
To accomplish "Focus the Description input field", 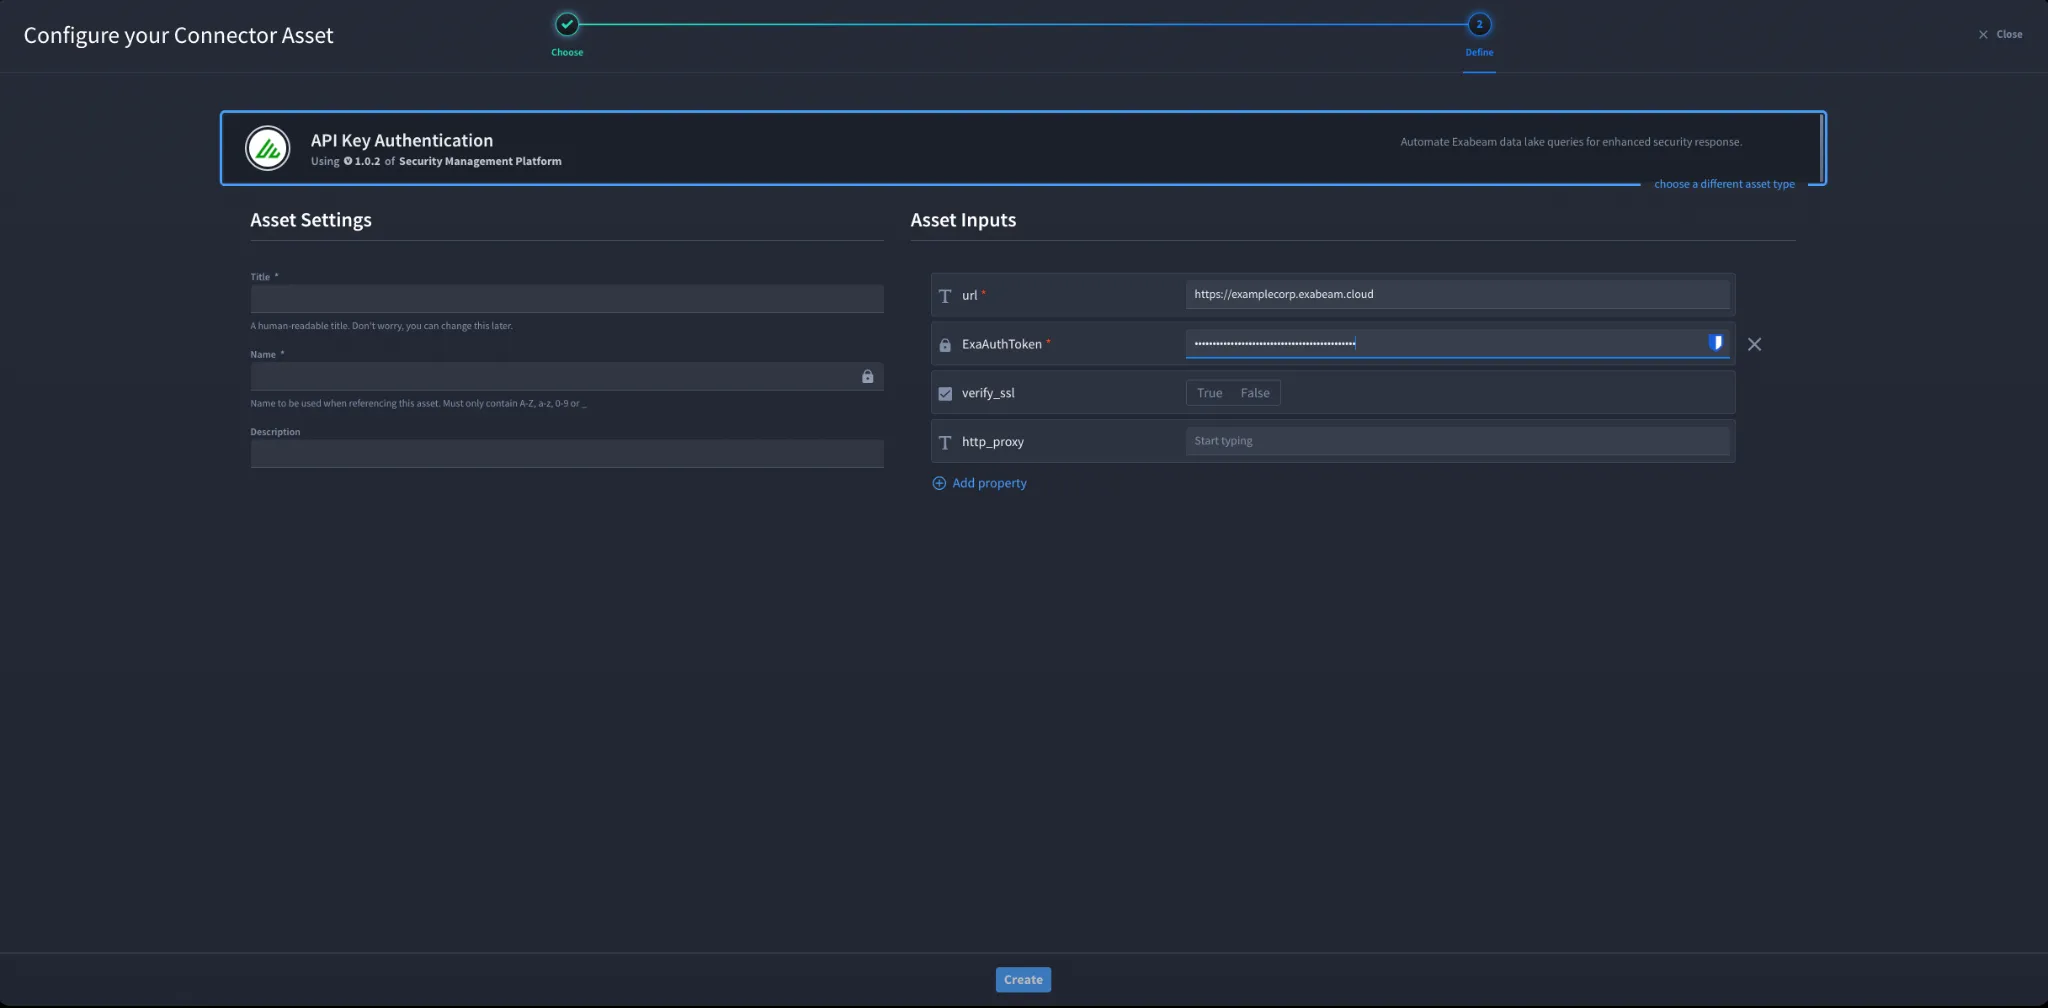I will [567, 454].
